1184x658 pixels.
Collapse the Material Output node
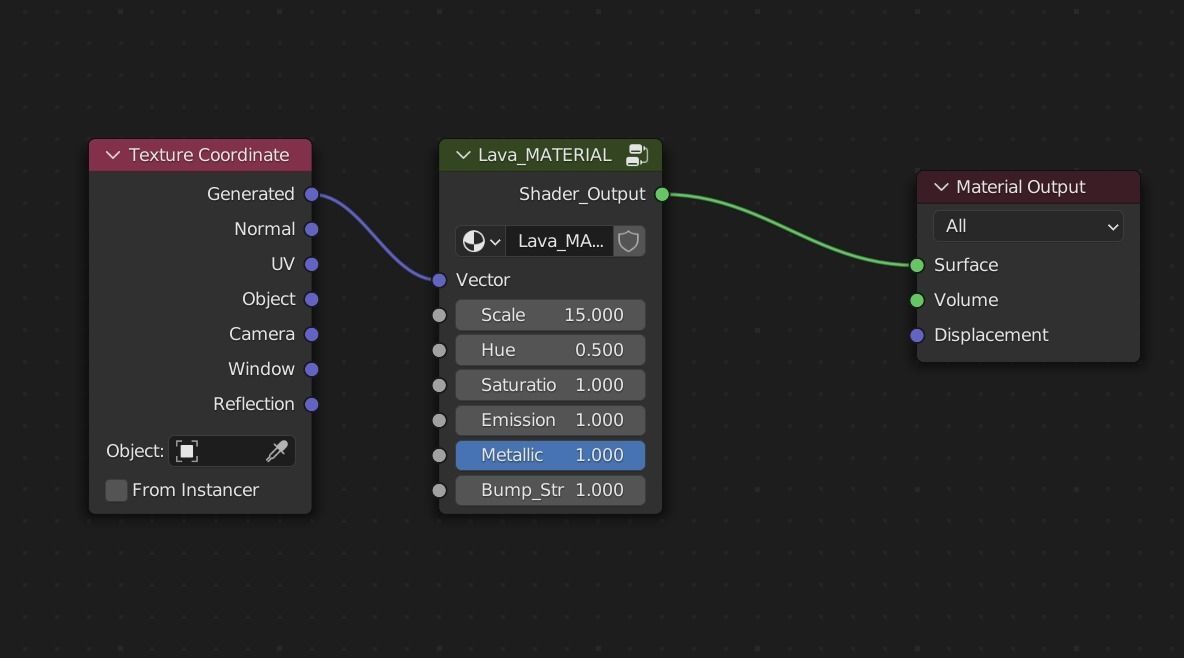point(941,187)
